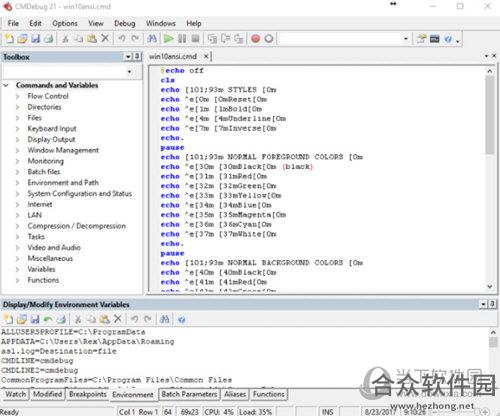This screenshot has height=416, width=500.
Task: Expand the Environment and Path tree node
Action: point(17,183)
